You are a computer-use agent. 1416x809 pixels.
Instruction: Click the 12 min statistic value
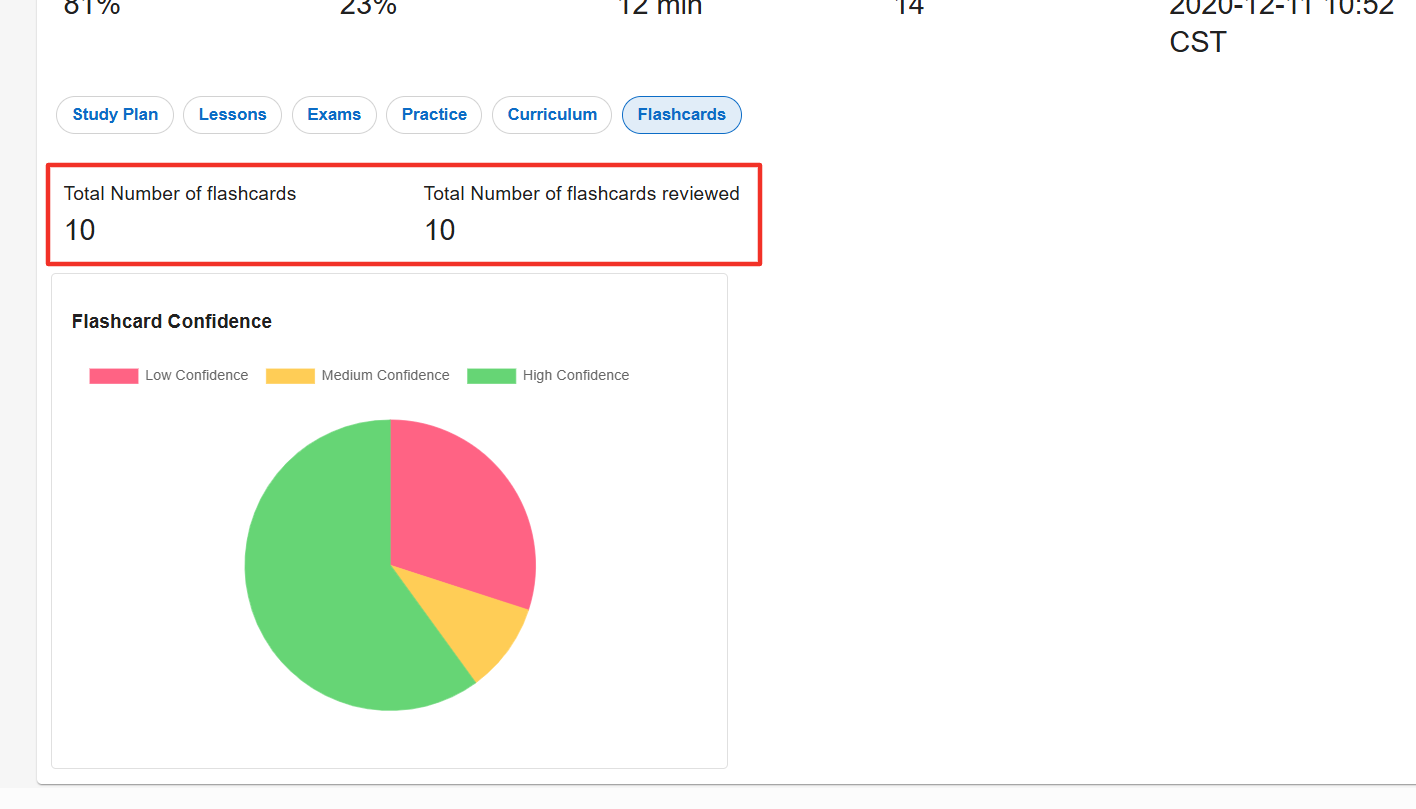point(660,8)
